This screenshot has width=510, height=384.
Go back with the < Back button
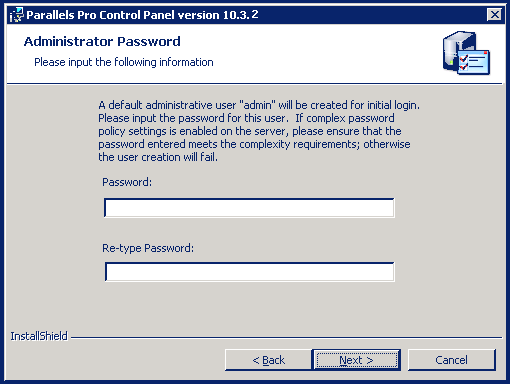268,360
